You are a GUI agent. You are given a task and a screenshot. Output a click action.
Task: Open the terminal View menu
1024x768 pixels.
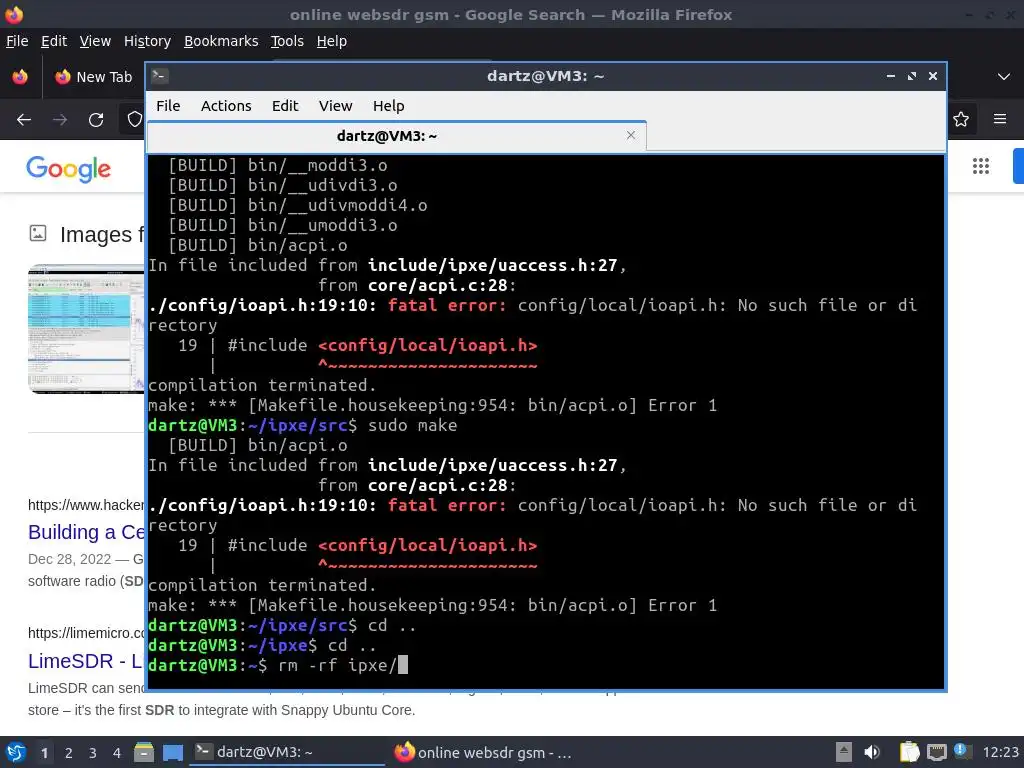click(335, 106)
